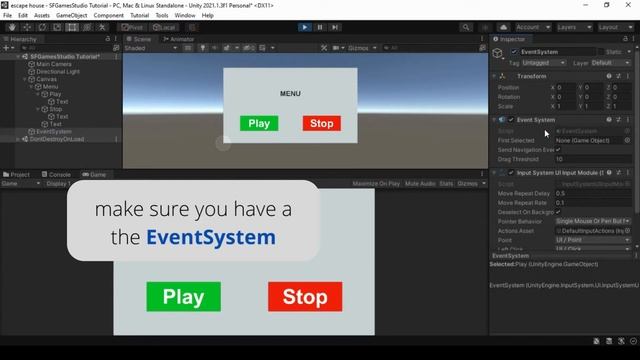Collapse the Stop object in Hierarchy
640x360 pixels.
[x=38, y=109]
